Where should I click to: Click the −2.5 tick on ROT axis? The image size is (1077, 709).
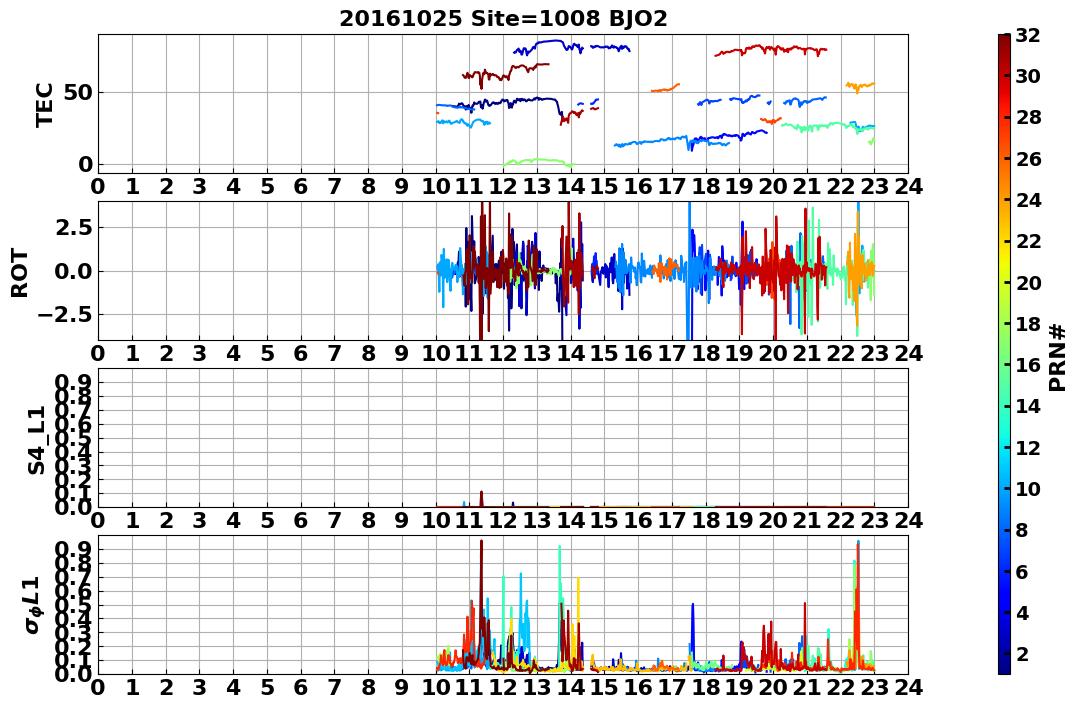(x=65, y=315)
